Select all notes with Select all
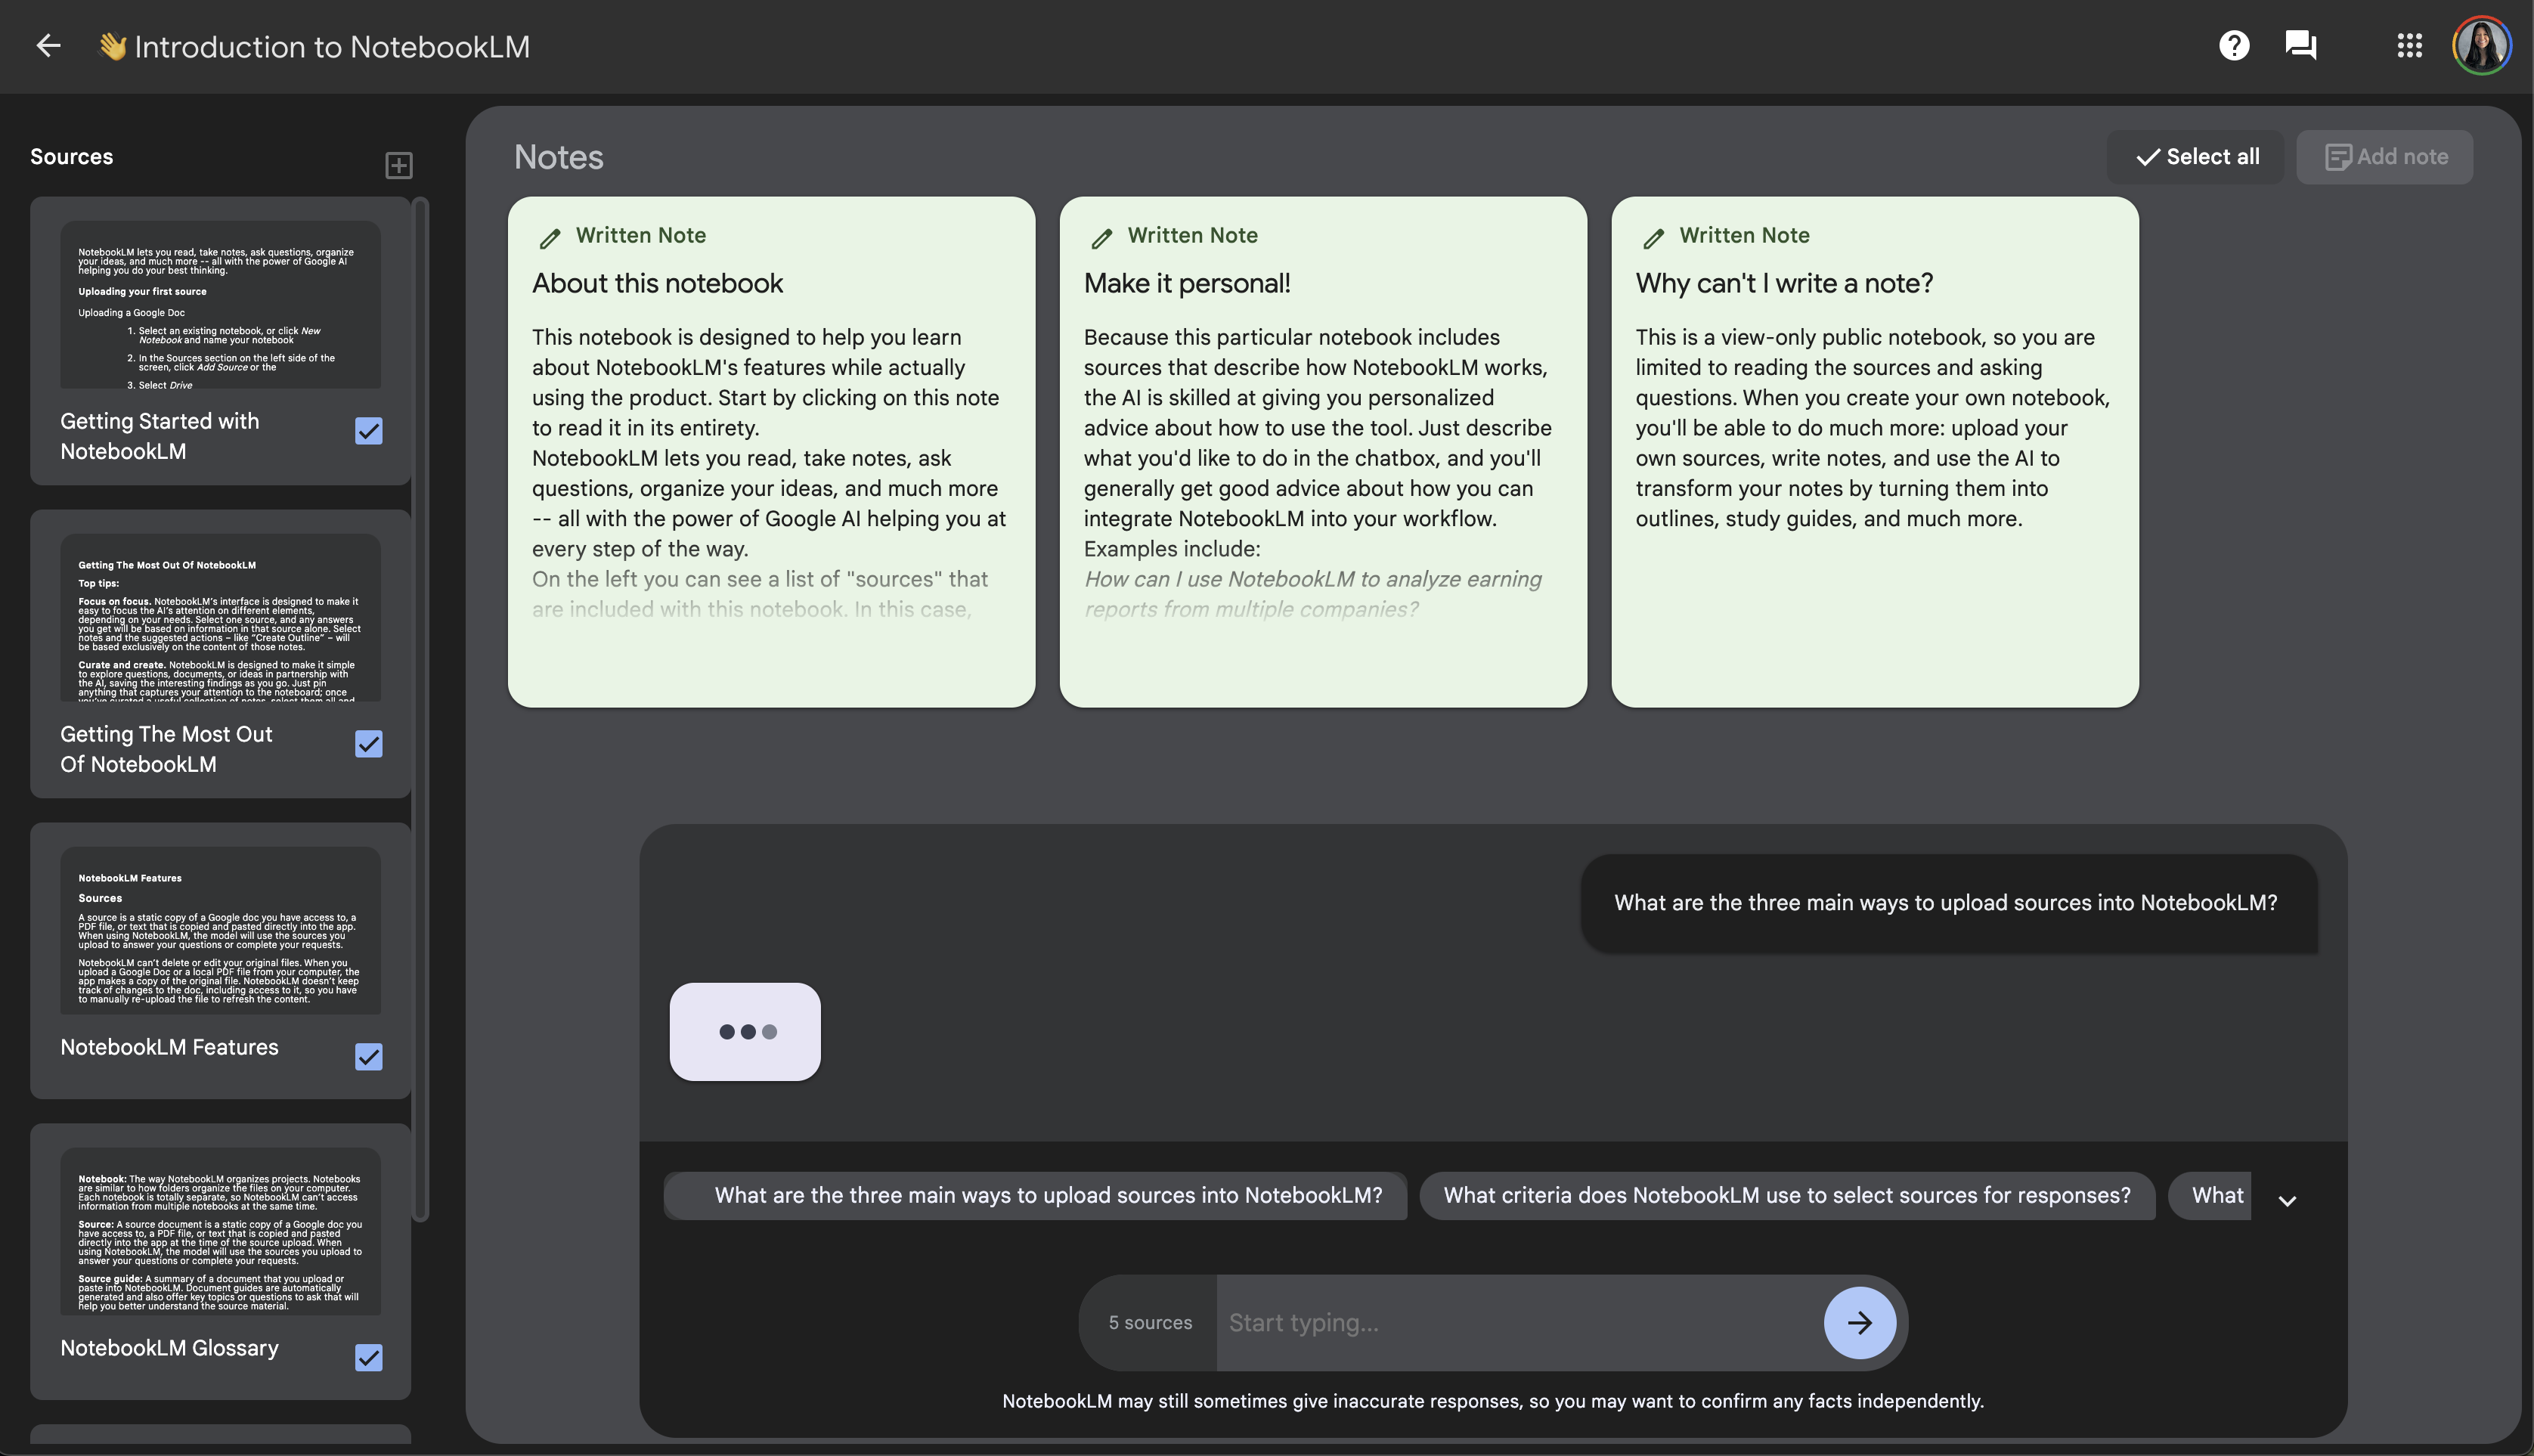 tap(2195, 155)
